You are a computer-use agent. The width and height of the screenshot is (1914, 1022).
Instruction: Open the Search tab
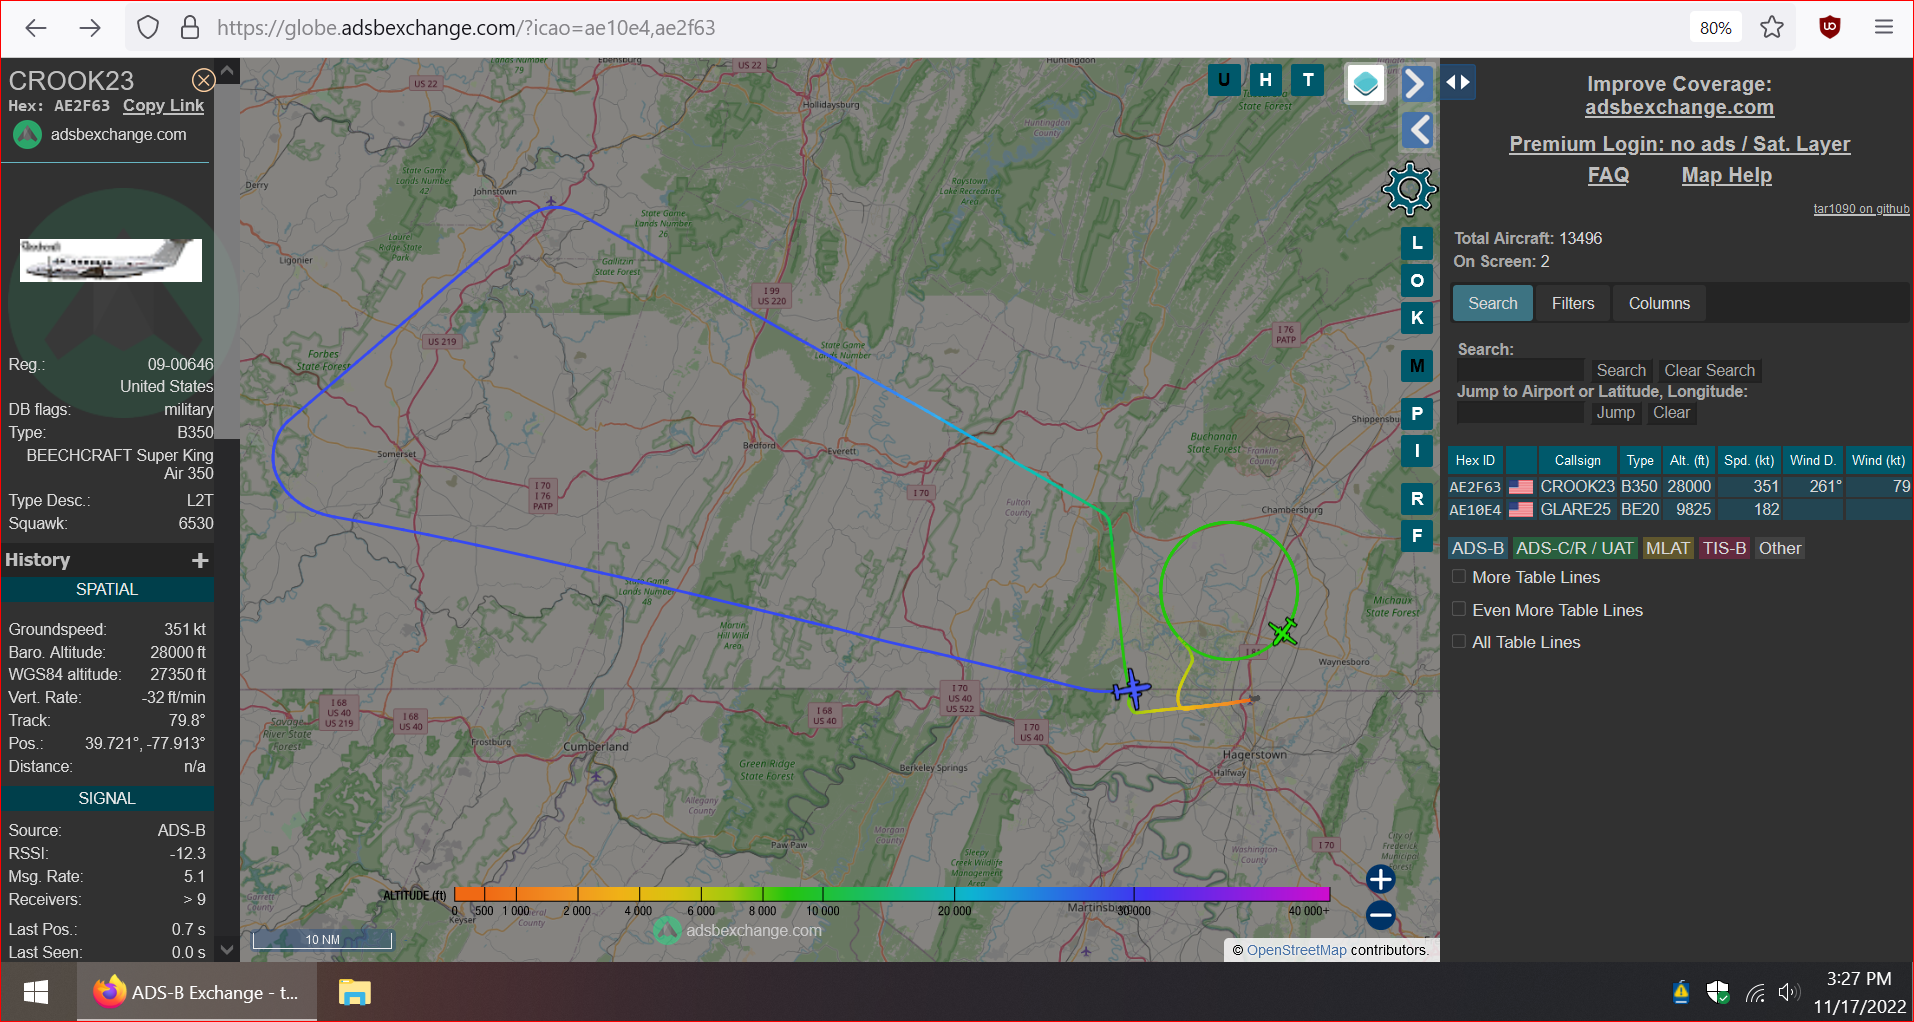pyautogui.click(x=1493, y=303)
